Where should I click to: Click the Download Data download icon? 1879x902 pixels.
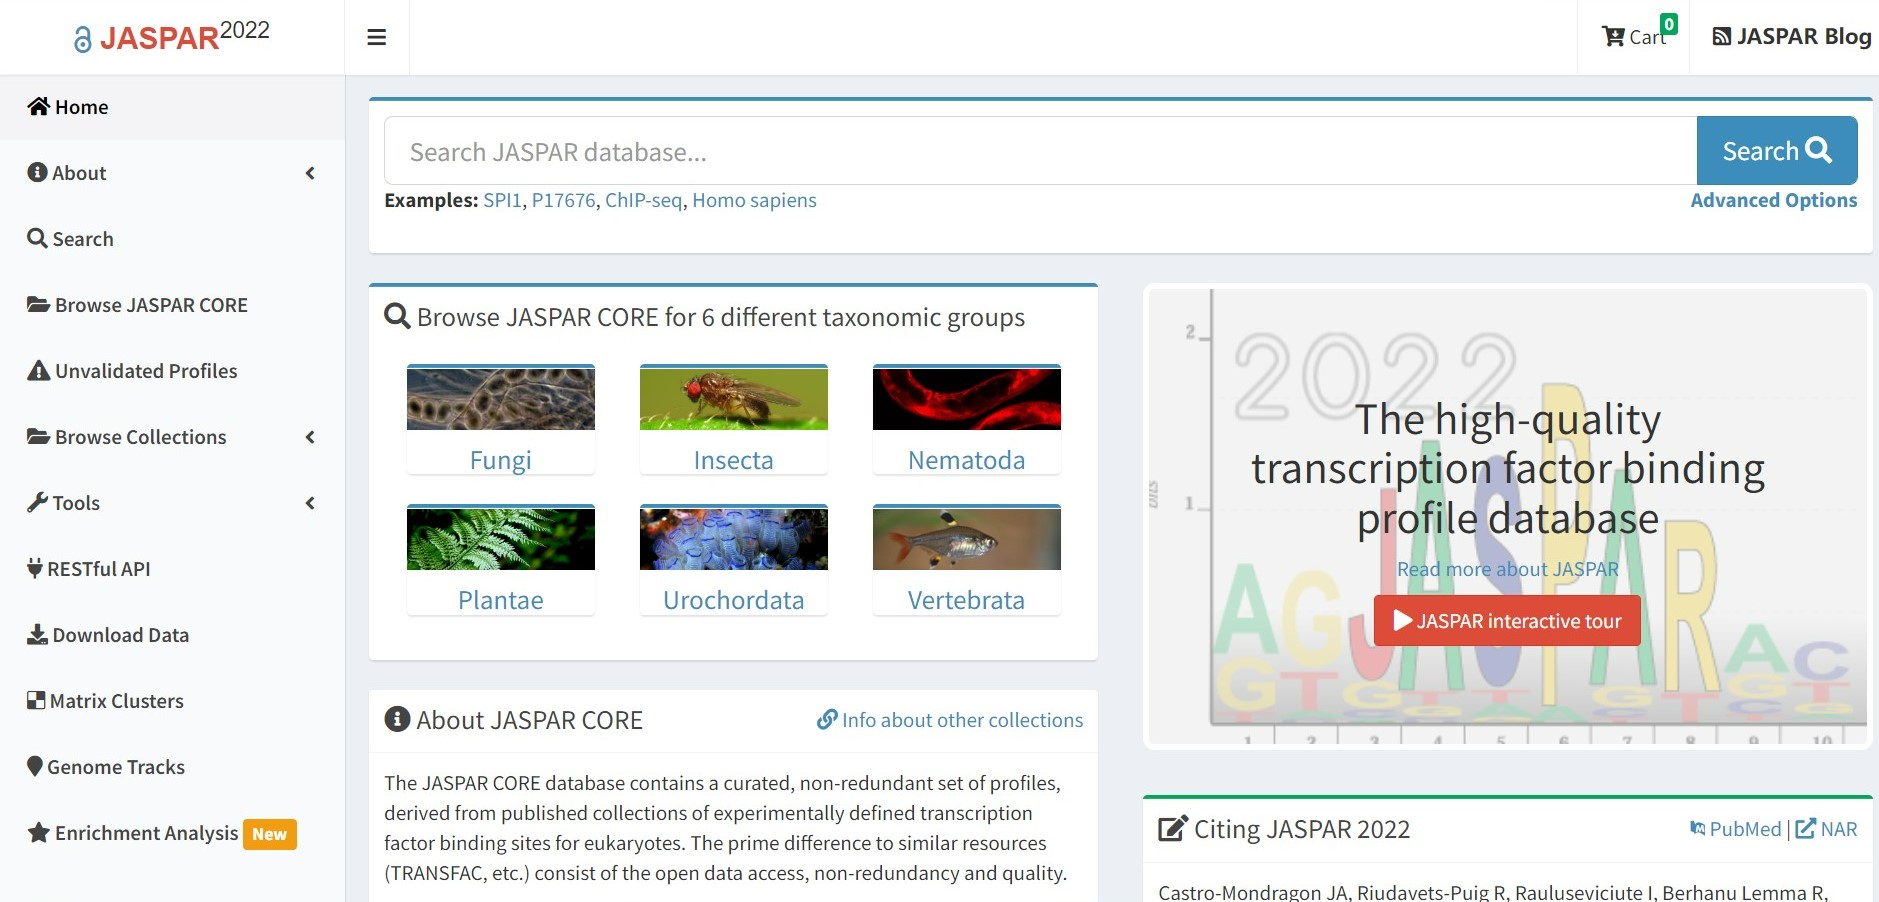click(x=37, y=634)
